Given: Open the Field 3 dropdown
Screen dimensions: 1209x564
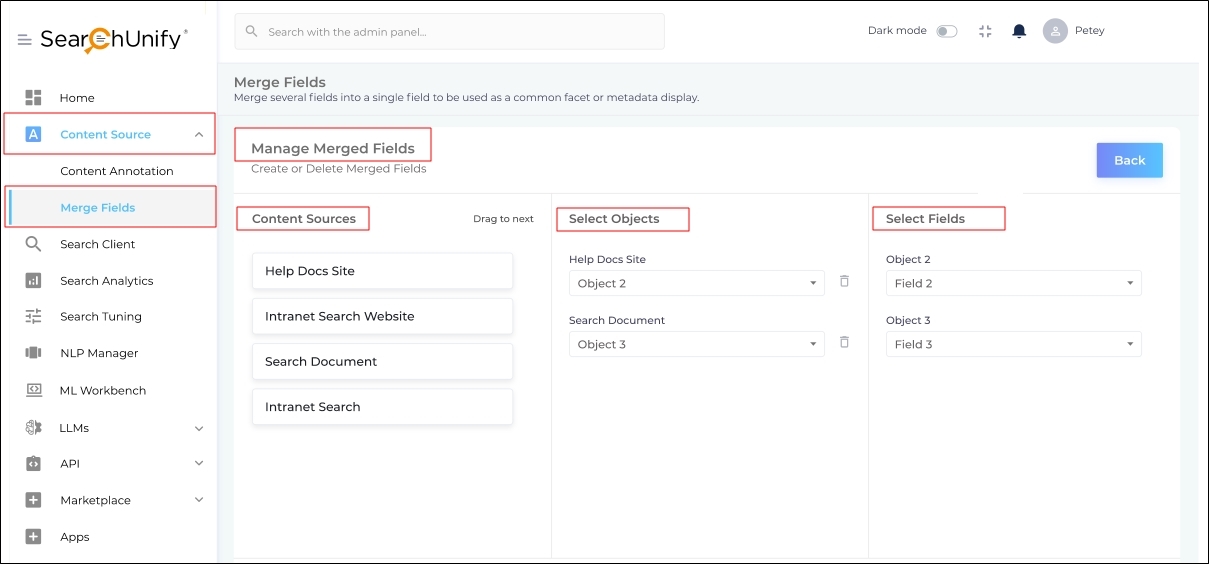Looking at the screenshot, I should pos(1013,344).
